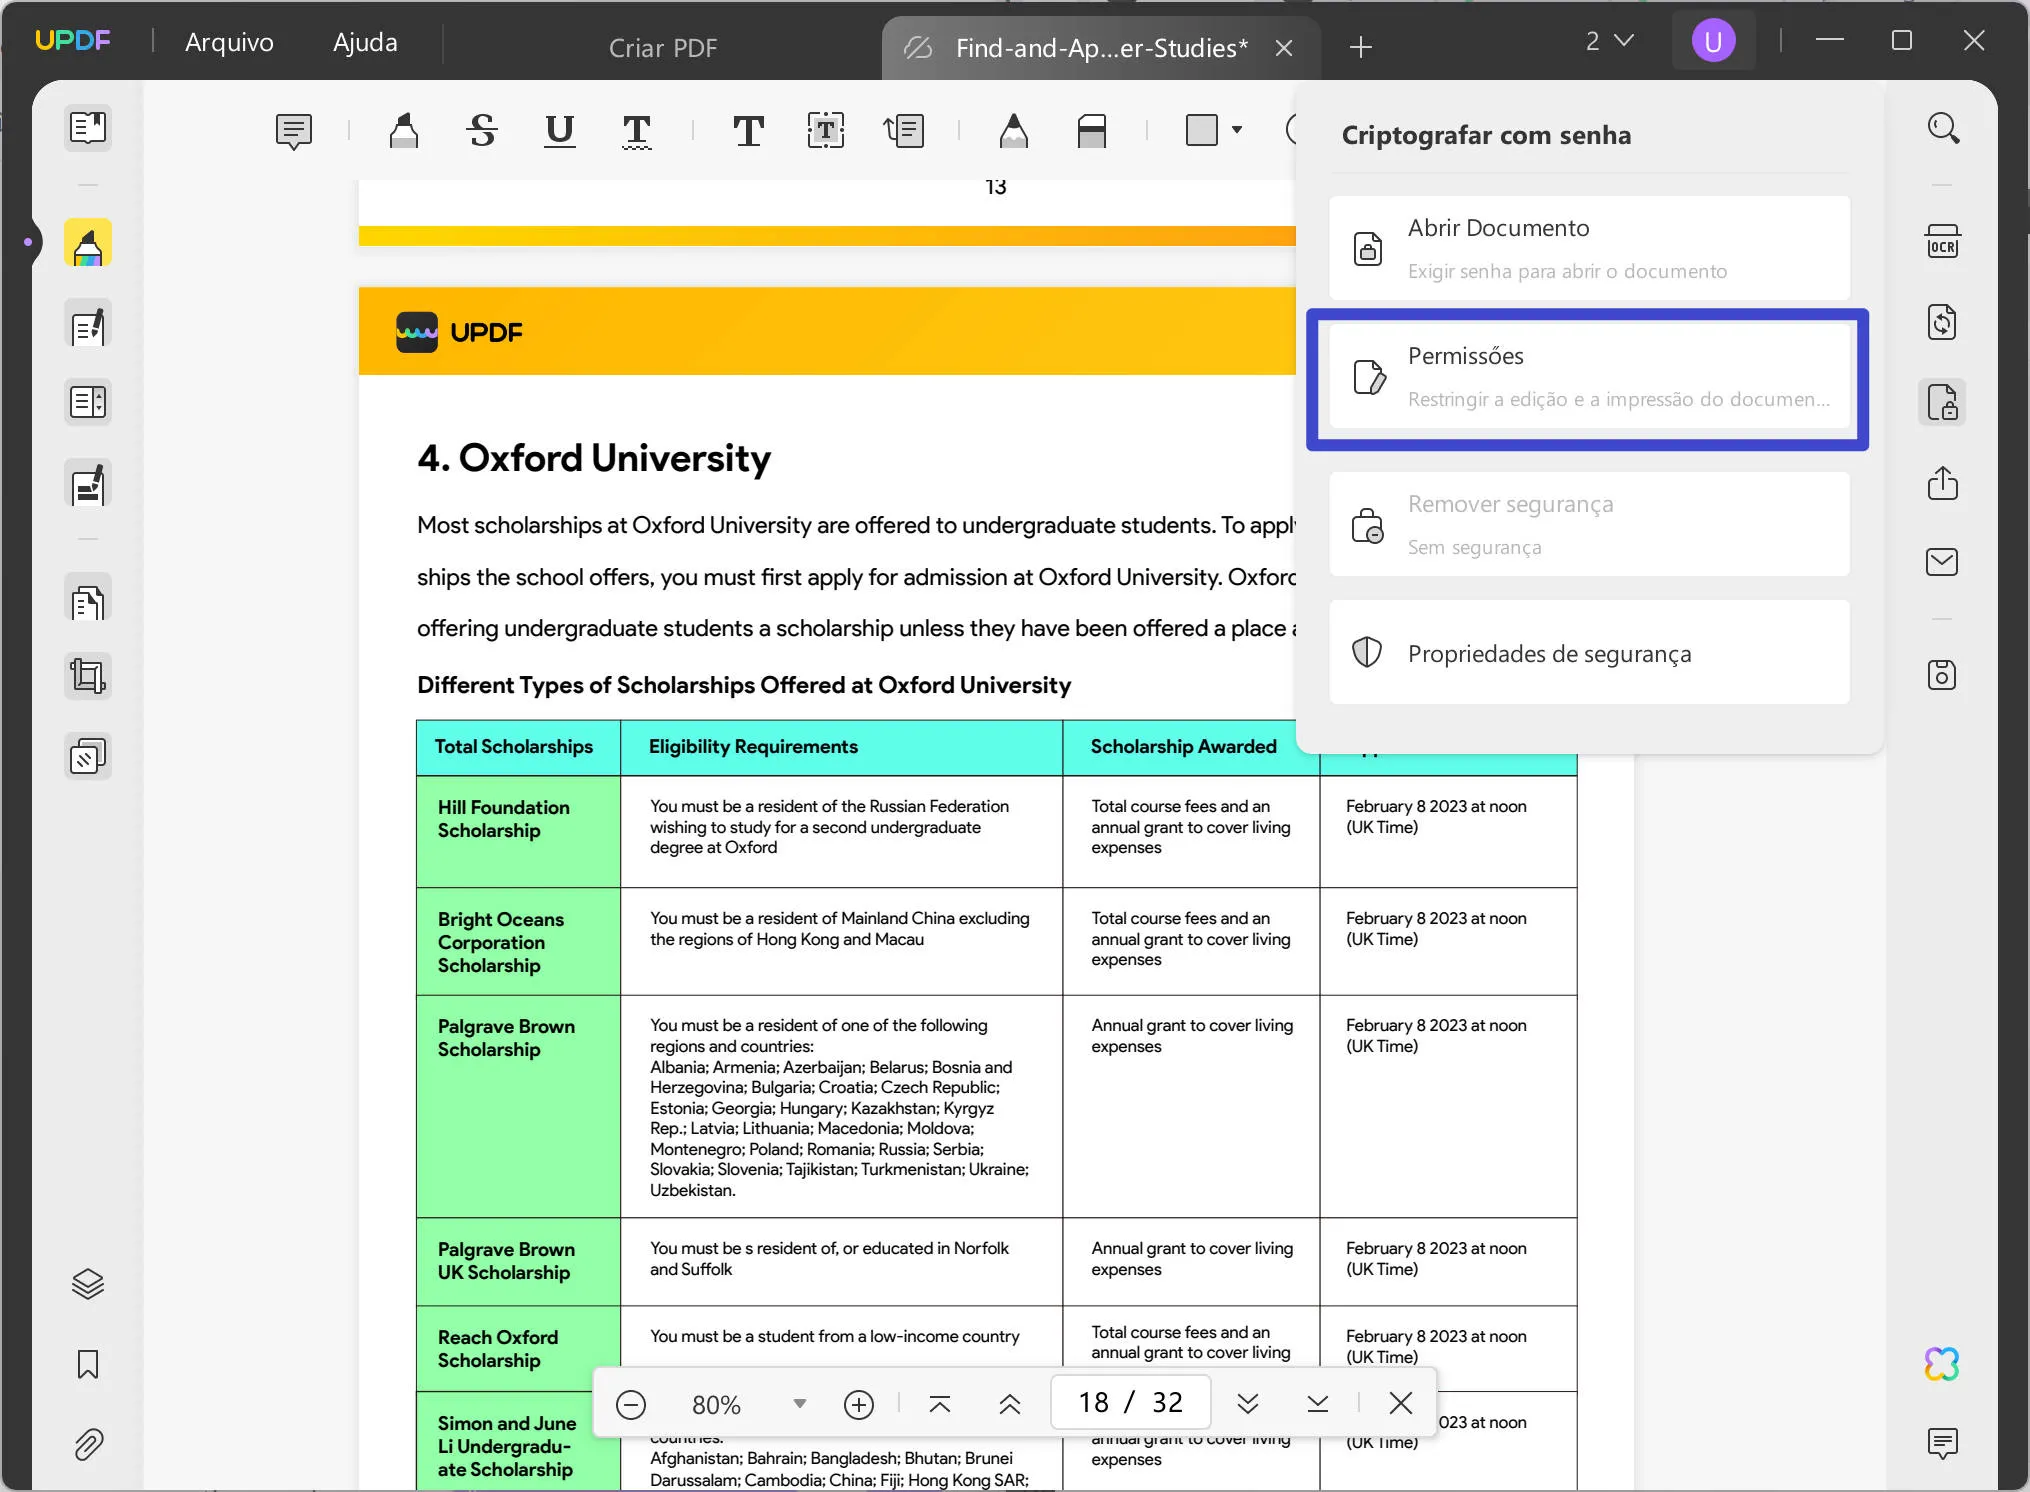The height and width of the screenshot is (1492, 2030).
Task: Click the Bright Oceans Corporation Scholarship cell
Action: pyautogui.click(x=518, y=941)
